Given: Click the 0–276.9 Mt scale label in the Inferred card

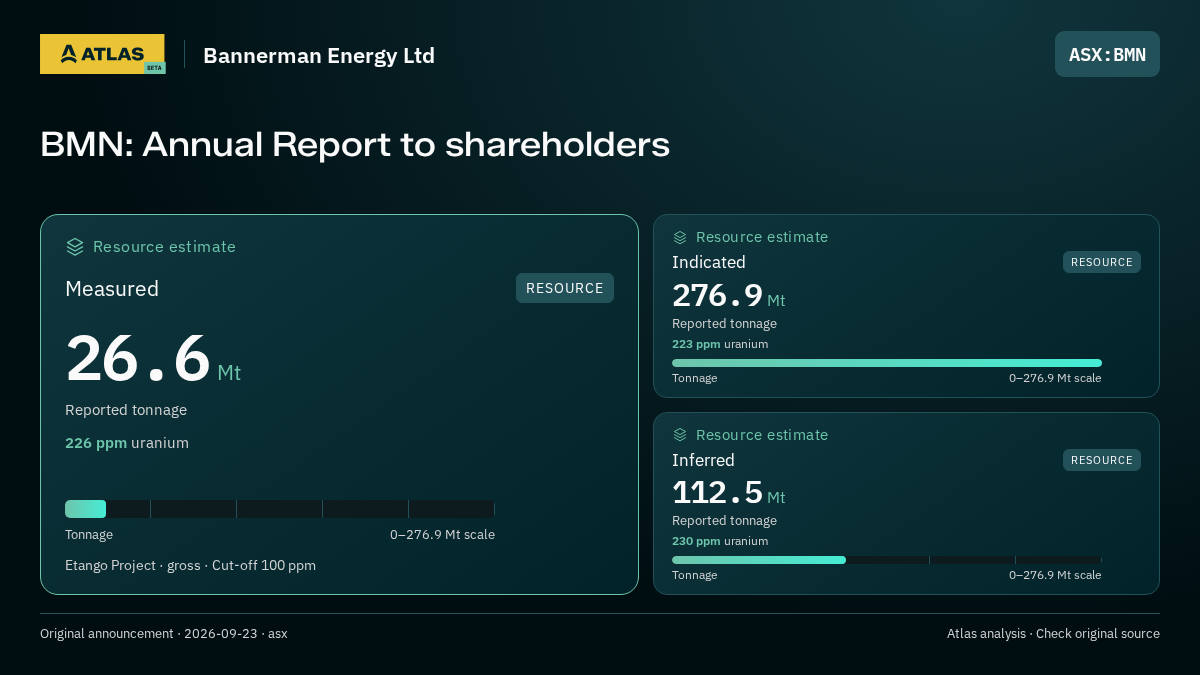Looking at the screenshot, I should [1055, 575].
